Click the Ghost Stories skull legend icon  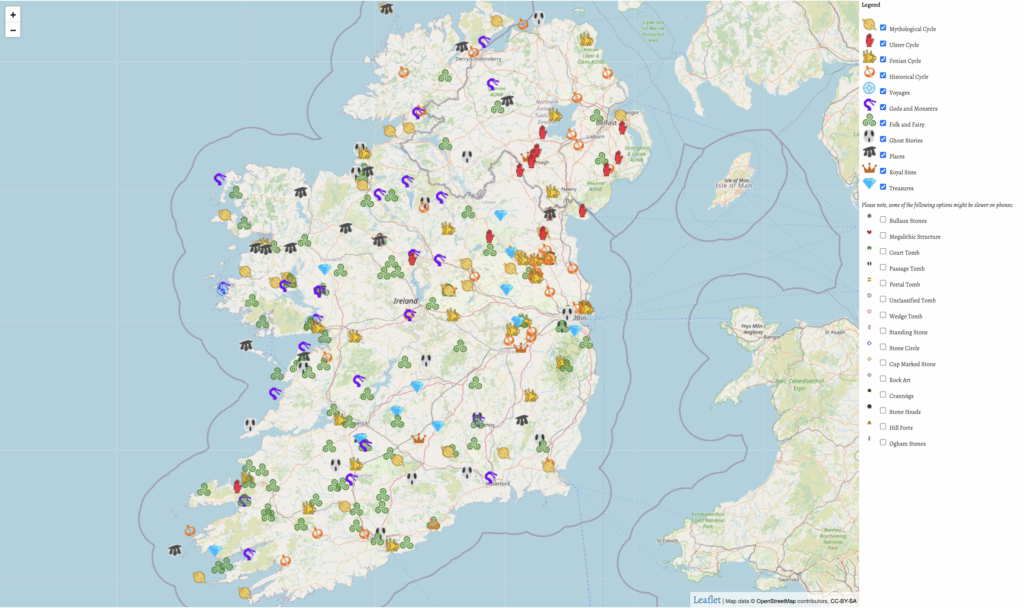tap(869, 136)
